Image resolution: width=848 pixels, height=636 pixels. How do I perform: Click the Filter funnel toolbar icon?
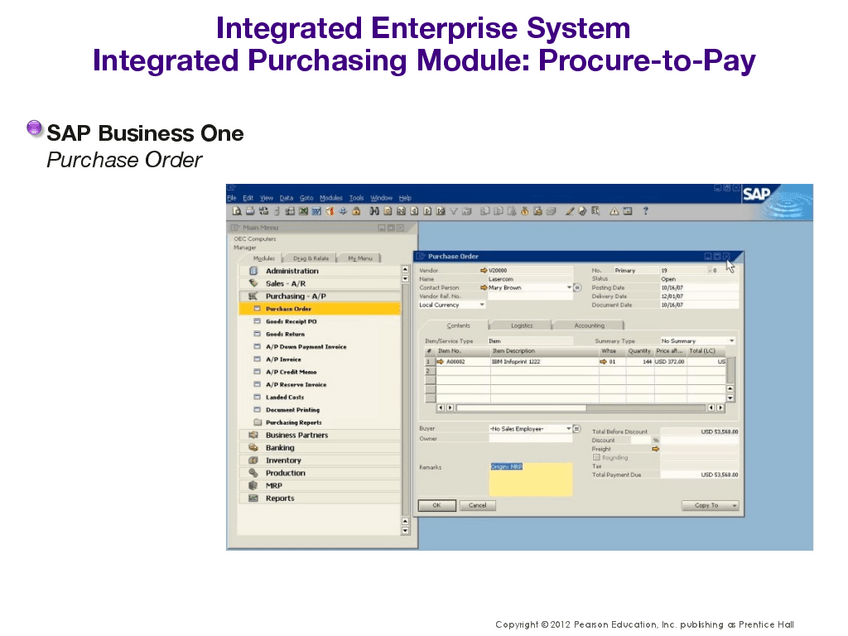point(454,211)
